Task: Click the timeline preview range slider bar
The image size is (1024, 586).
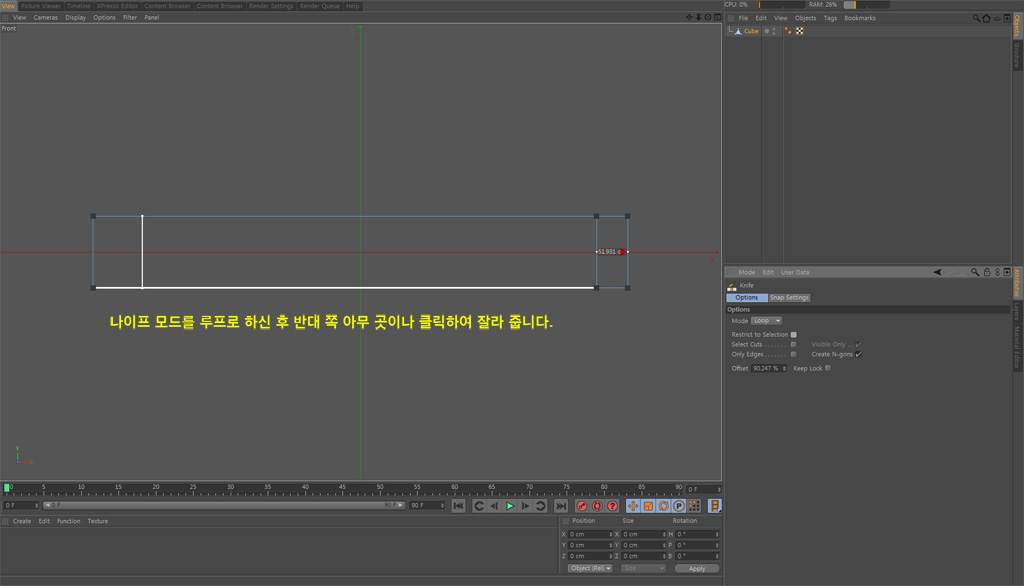Action: pos(224,506)
